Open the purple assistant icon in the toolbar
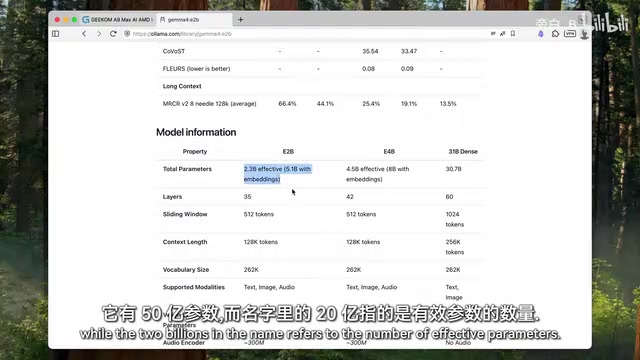The height and width of the screenshot is (360, 640). tap(541, 34)
